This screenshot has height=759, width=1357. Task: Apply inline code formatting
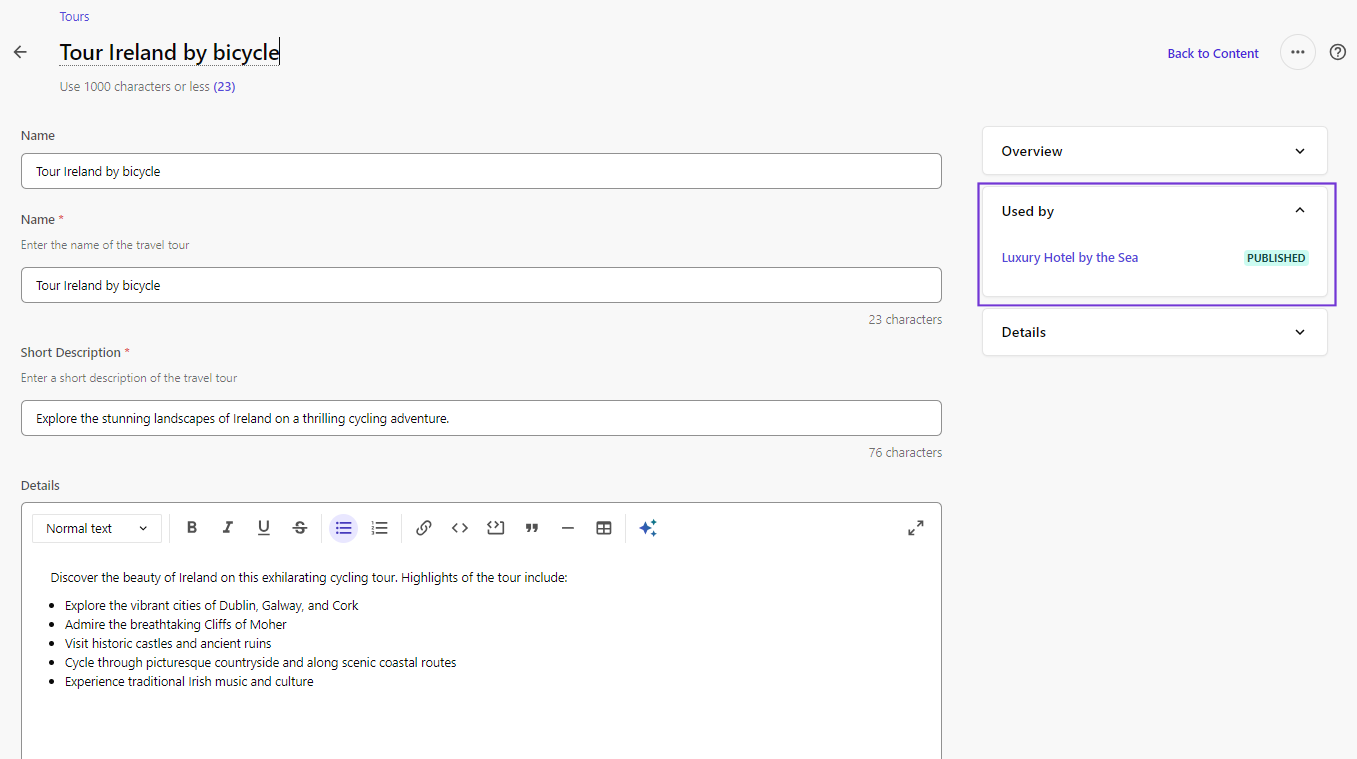pyautogui.click(x=460, y=528)
